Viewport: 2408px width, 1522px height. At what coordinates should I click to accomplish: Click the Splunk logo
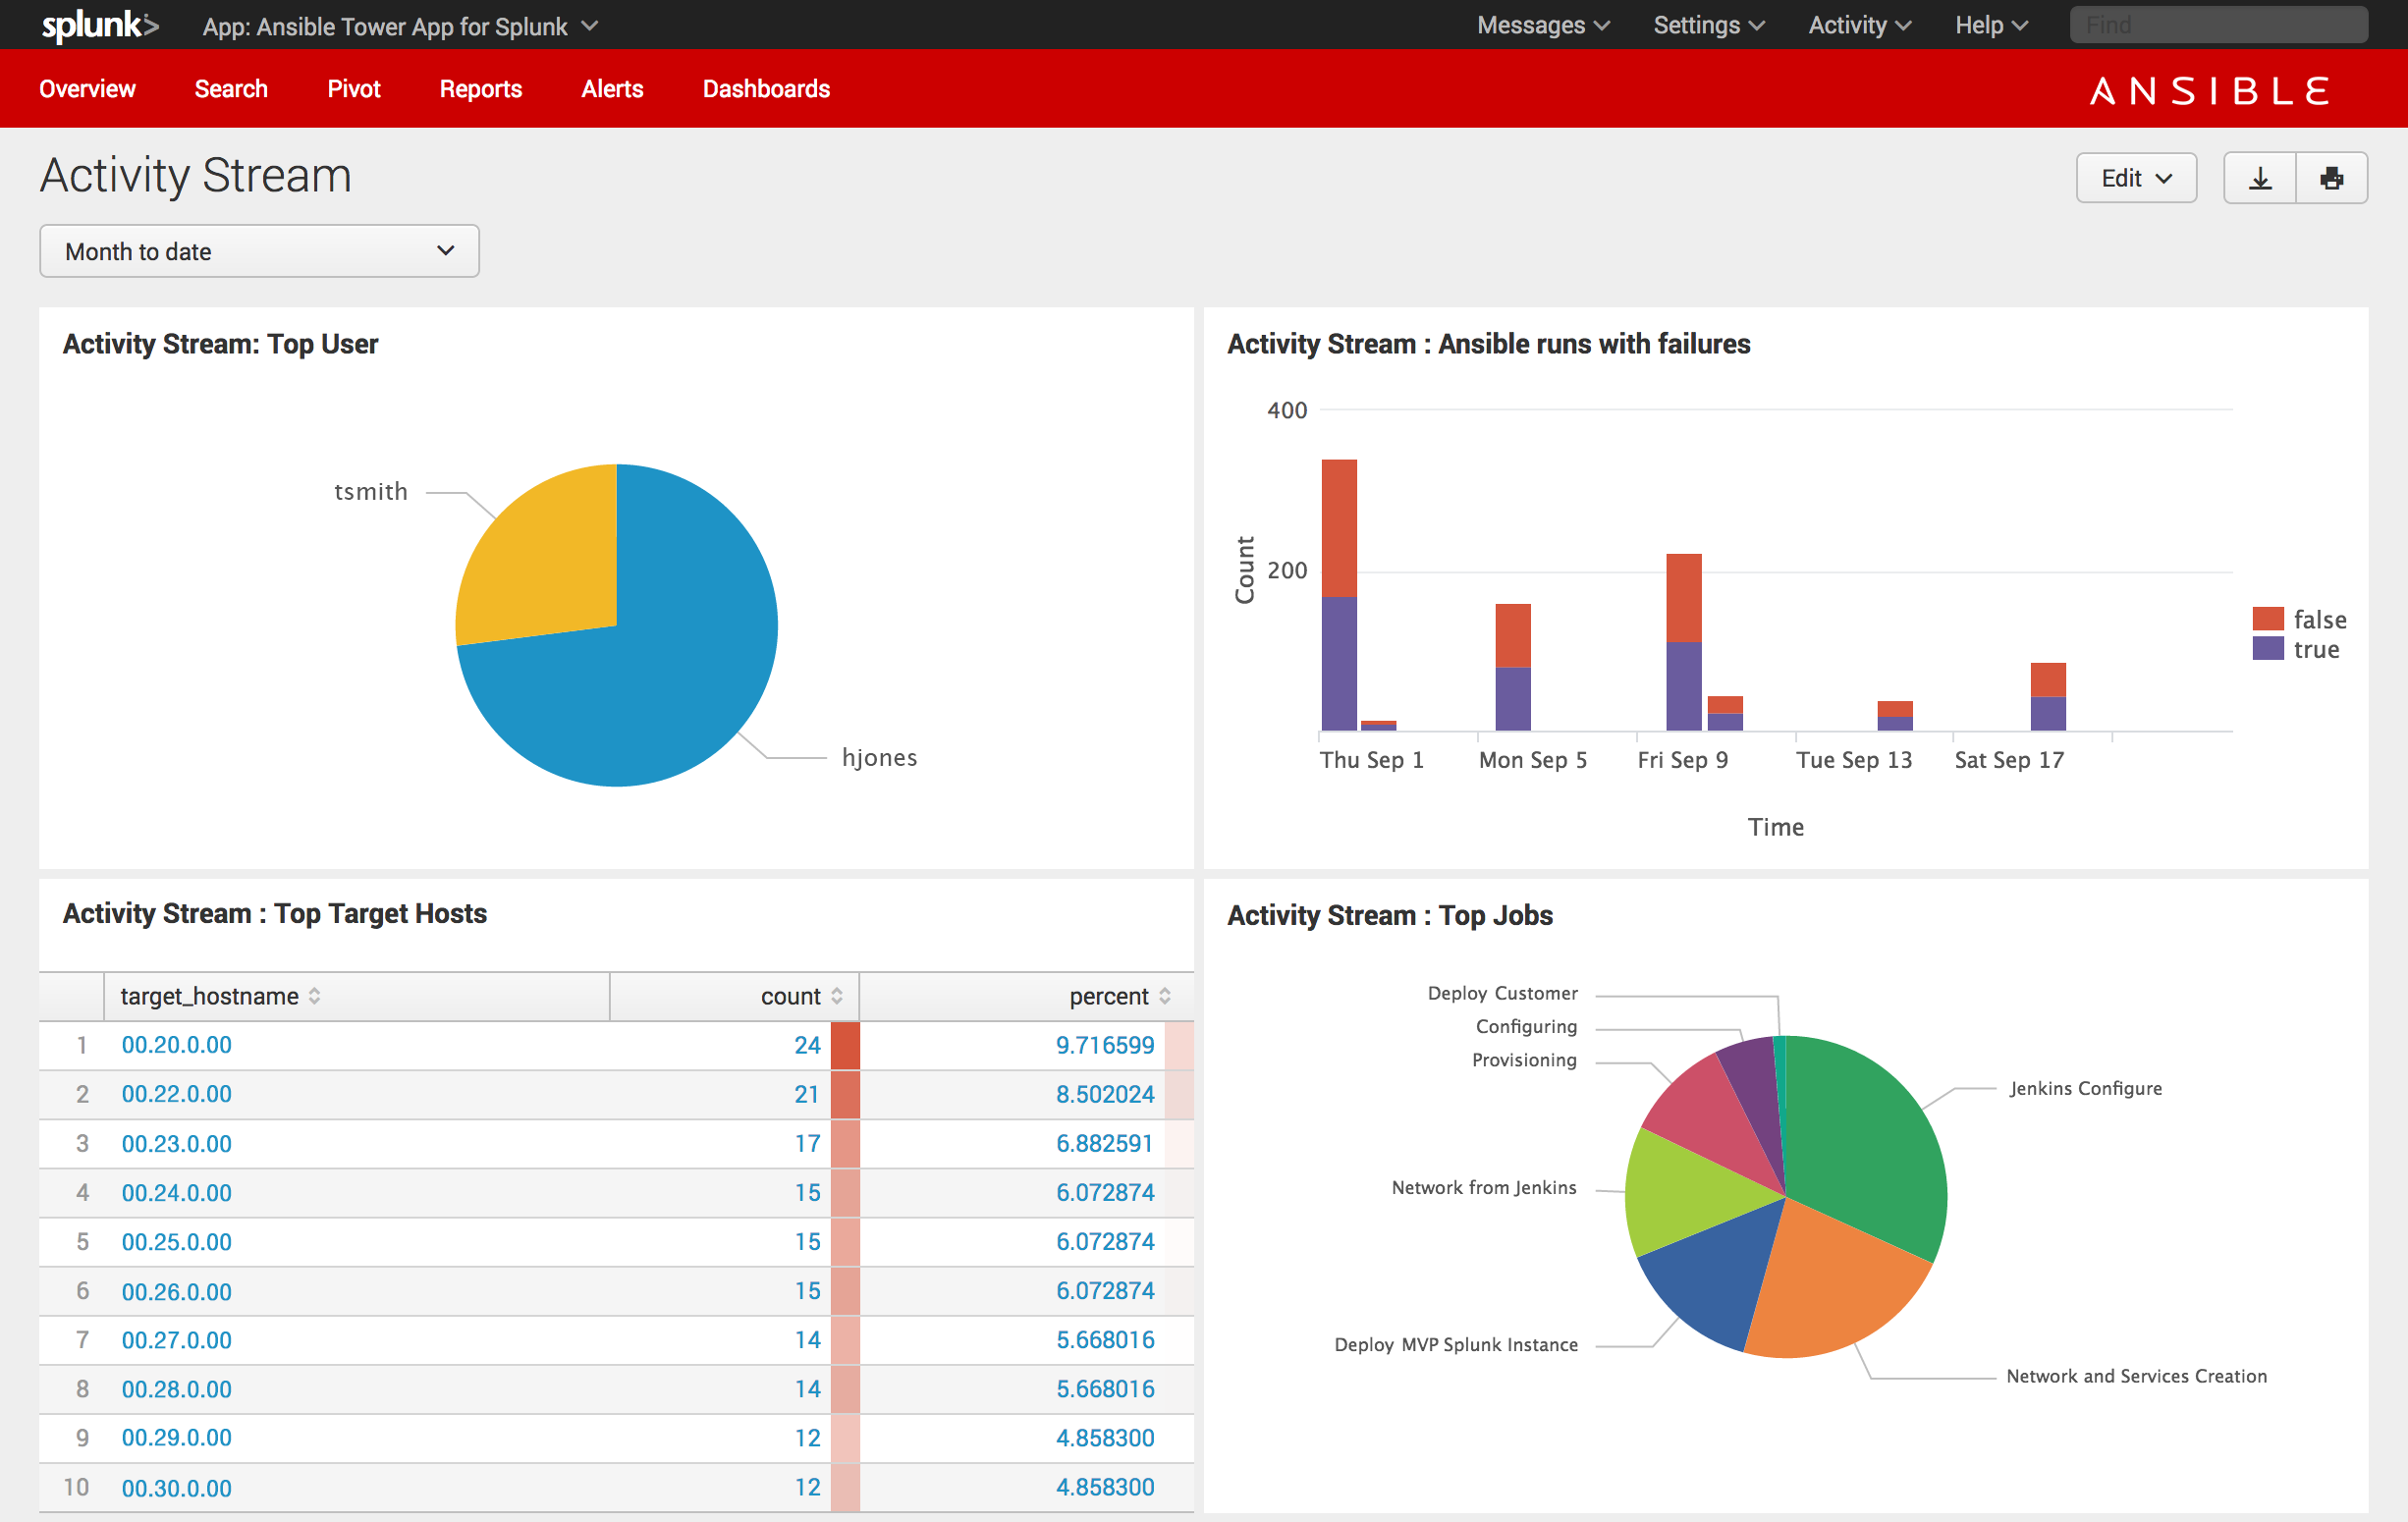click(99, 25)
